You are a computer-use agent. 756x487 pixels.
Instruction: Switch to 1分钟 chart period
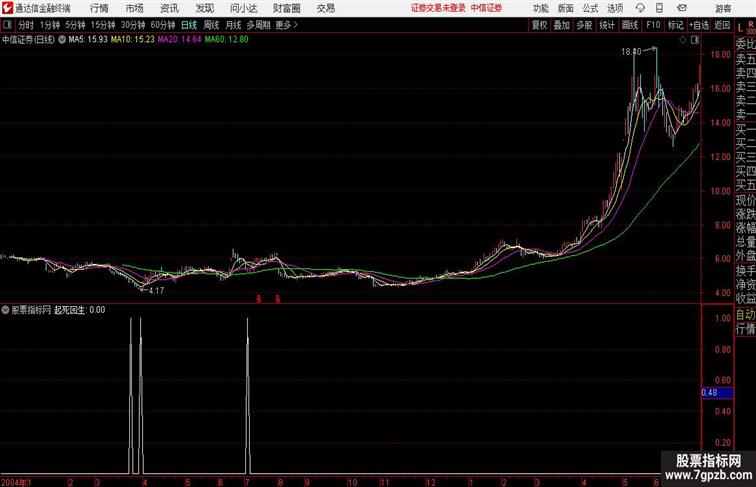pos(50,25)
